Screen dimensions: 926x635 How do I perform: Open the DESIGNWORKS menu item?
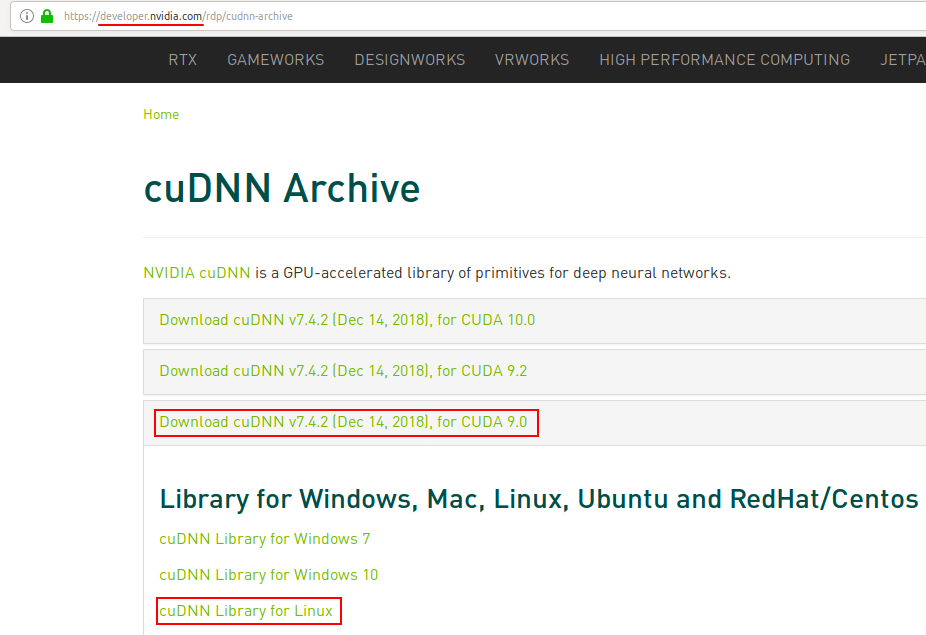pyautogui.click(x=410, y=60)
